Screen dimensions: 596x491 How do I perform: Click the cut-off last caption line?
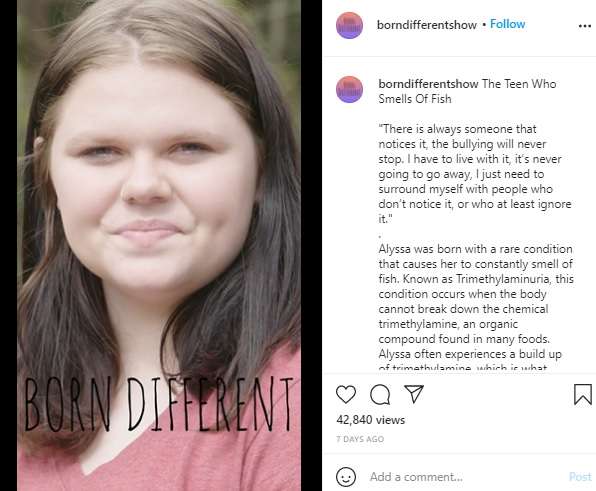pos(463,367)
